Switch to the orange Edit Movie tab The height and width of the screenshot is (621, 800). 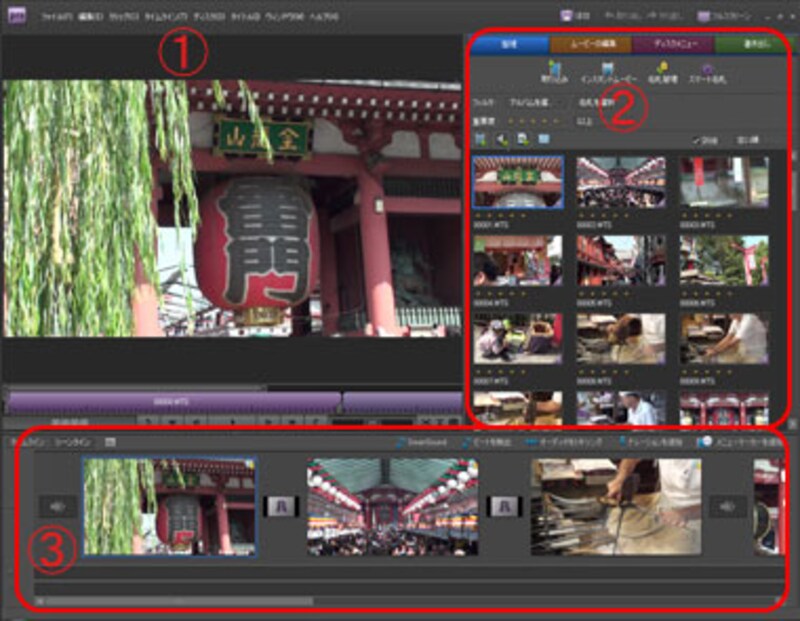coord(597,44)
